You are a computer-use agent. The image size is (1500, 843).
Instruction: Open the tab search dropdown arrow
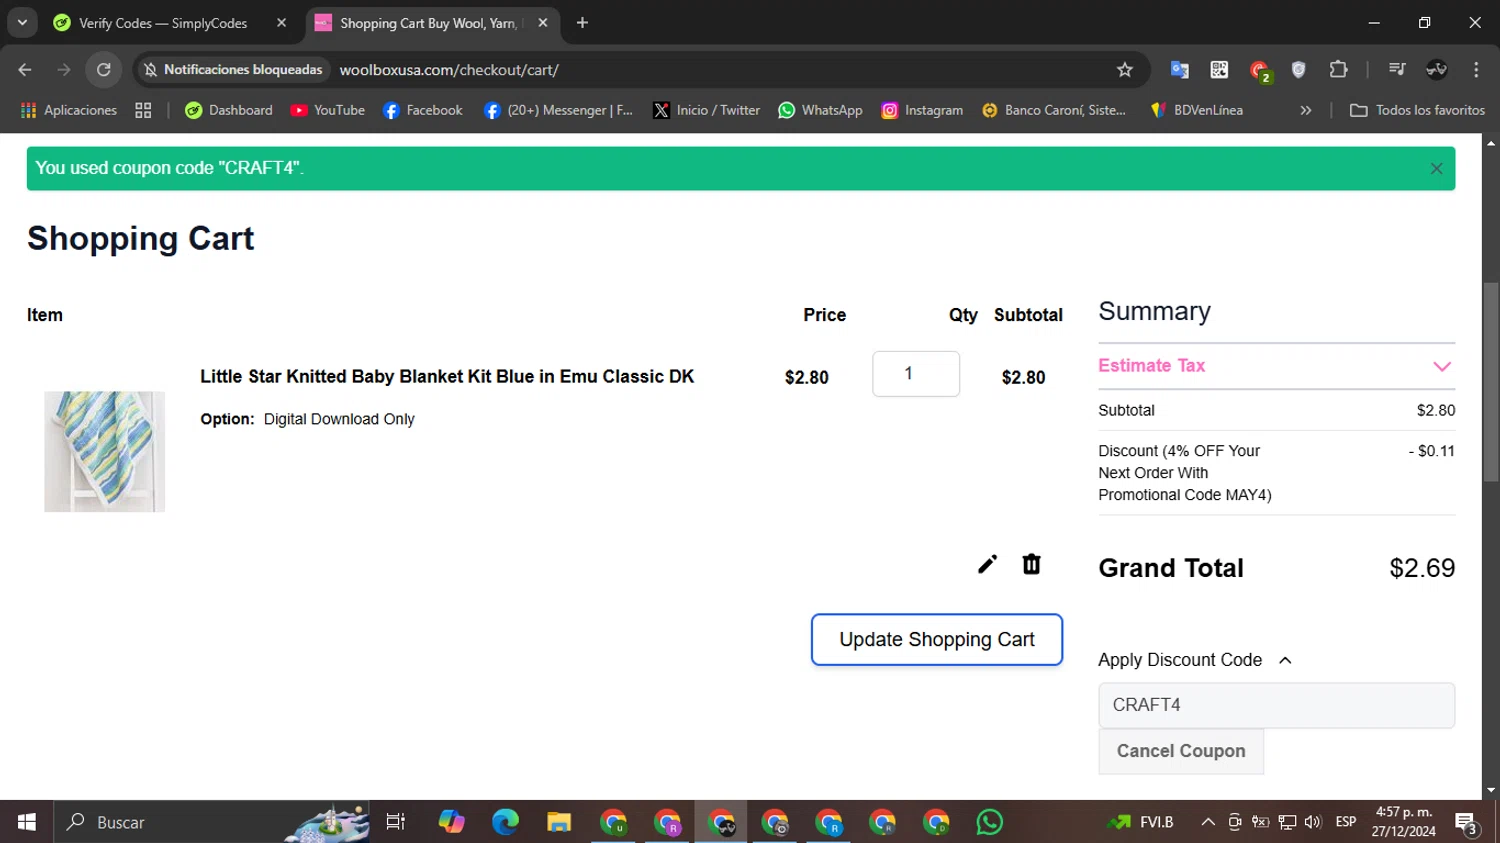(x=22, y=23)
